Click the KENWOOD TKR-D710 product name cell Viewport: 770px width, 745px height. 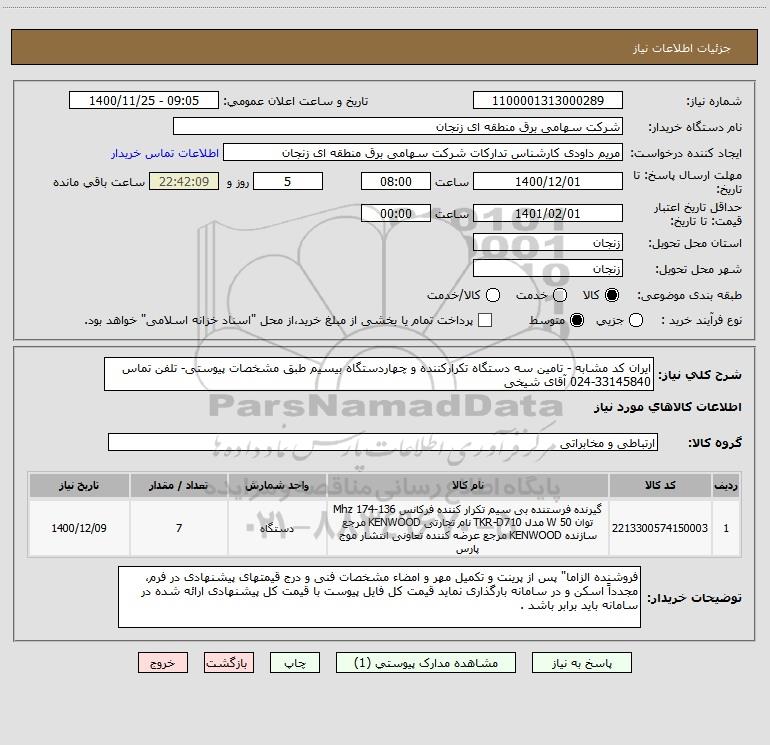pyautogui.click(x=468, y=528)
